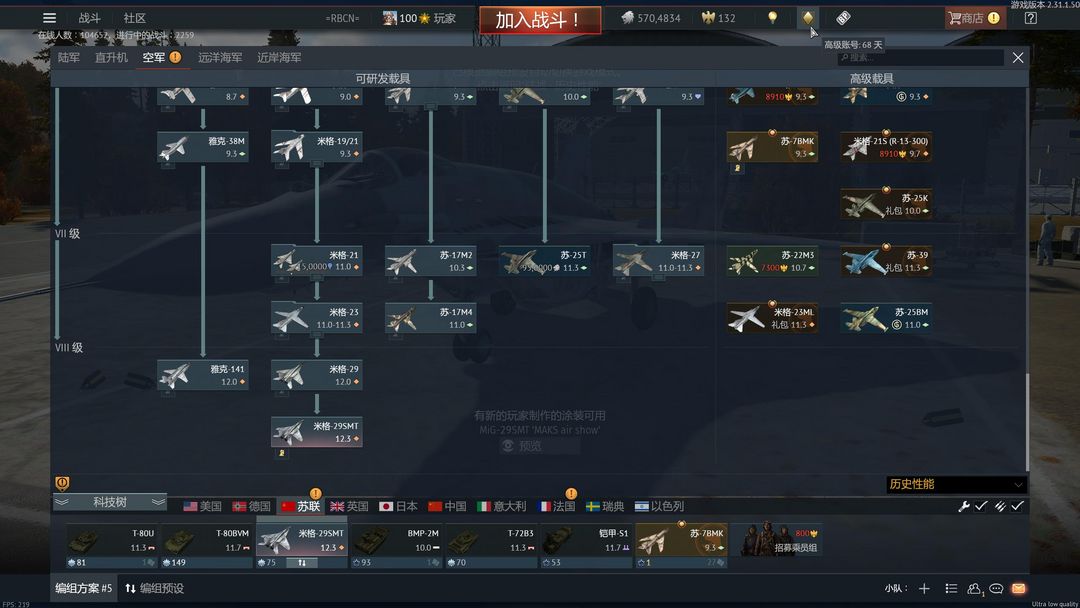Open 编组预设 lineup presets
Viewport: 1080px width, 608px height.
[154, 588]
